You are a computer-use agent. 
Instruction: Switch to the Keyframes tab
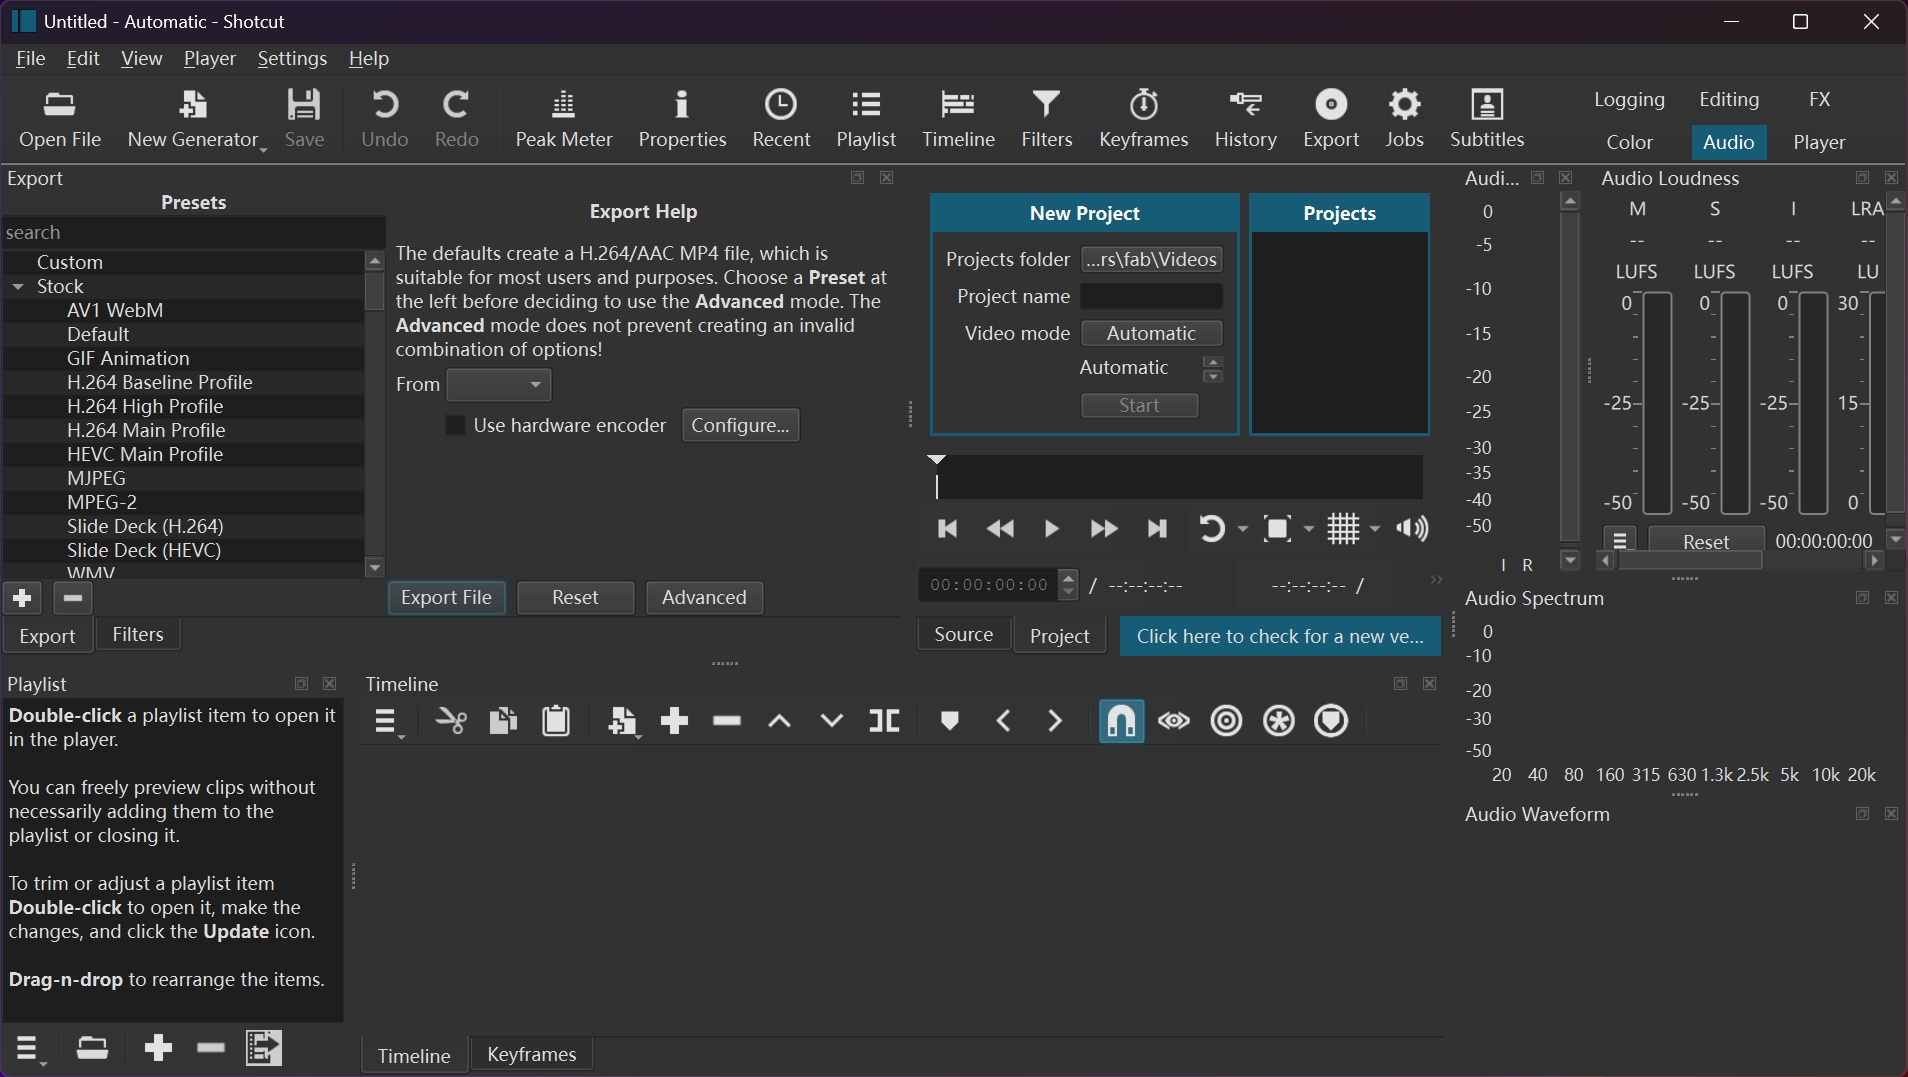point(531,1054)
